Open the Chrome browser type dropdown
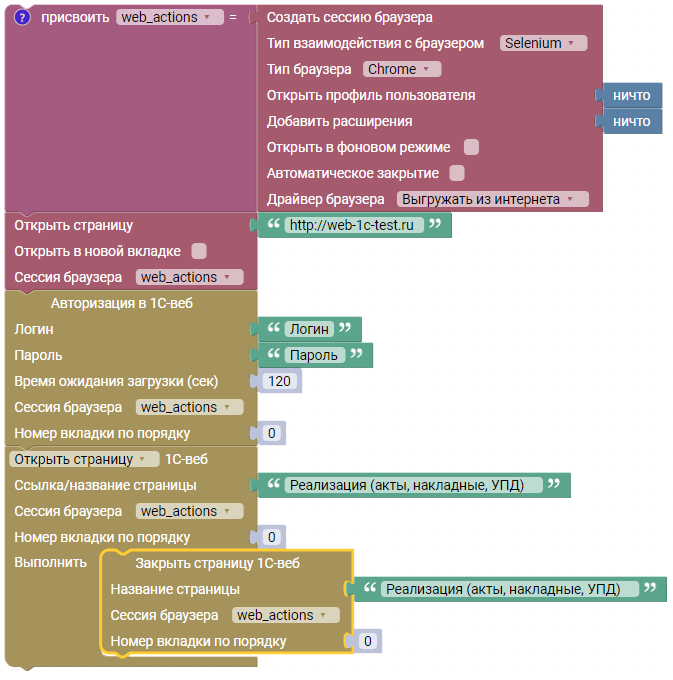The width and height of the screenshot is (673, 680). pyautogui.click(x=400, y=69)
